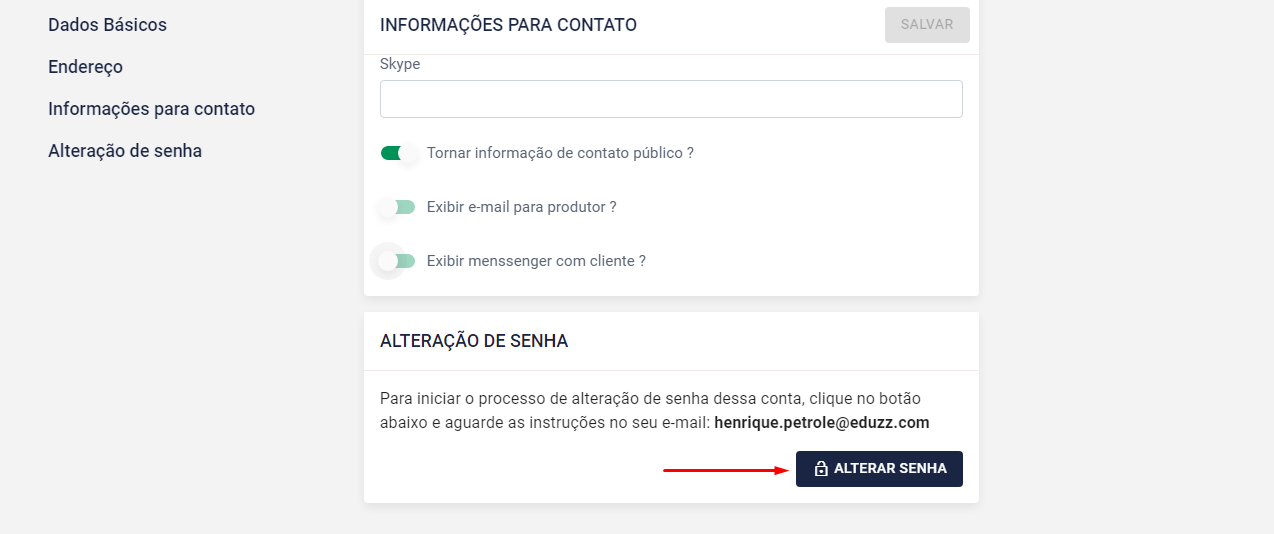
Task: Click the 'ALTERAÇÃO DE SENHA' card header
Action: click(x=474, y=341)
